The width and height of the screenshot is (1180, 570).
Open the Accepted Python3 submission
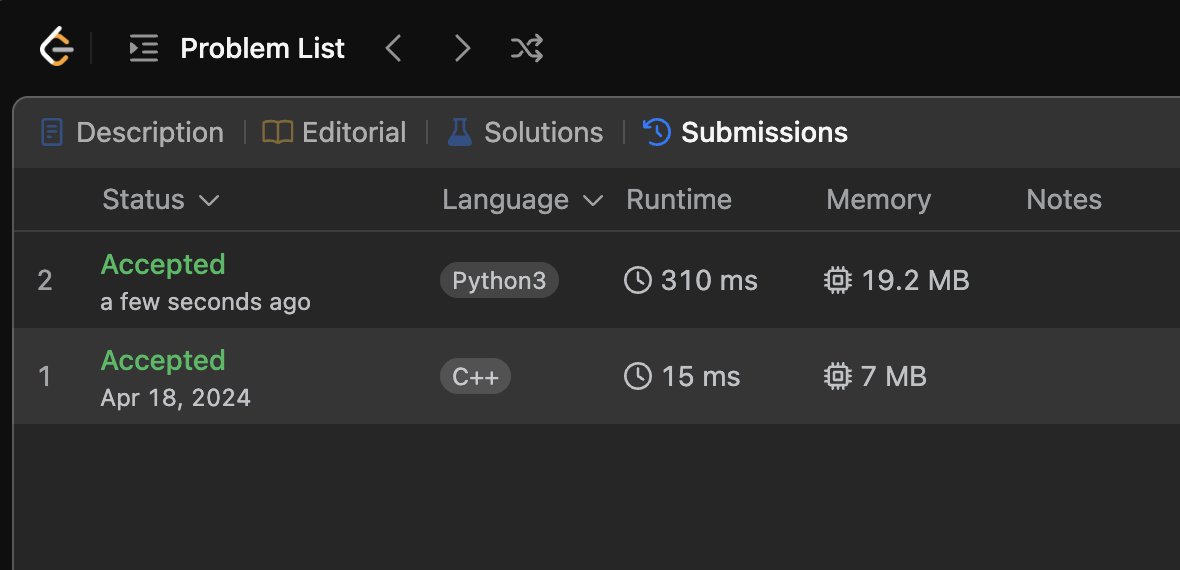[x=596, y=281]
